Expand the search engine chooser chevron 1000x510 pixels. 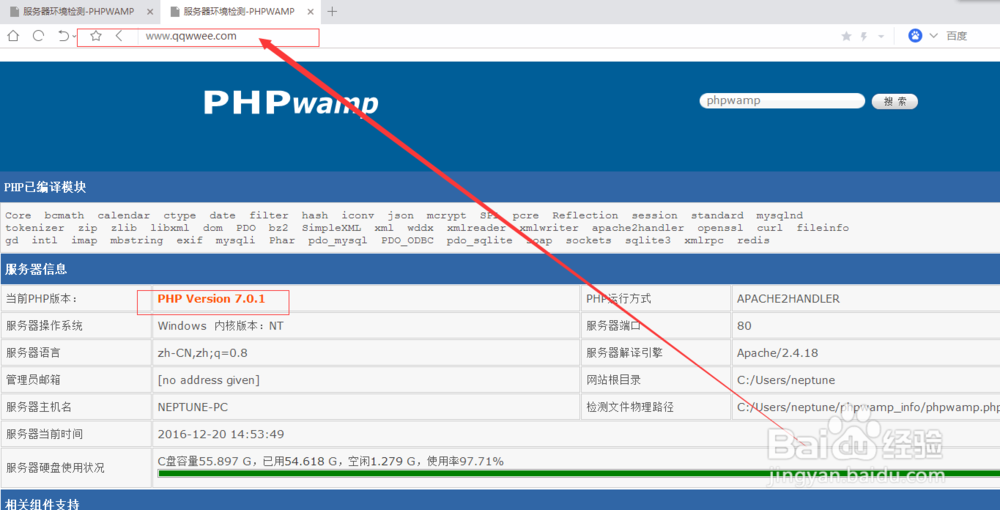pyautogui.click(x=934, y=36)
